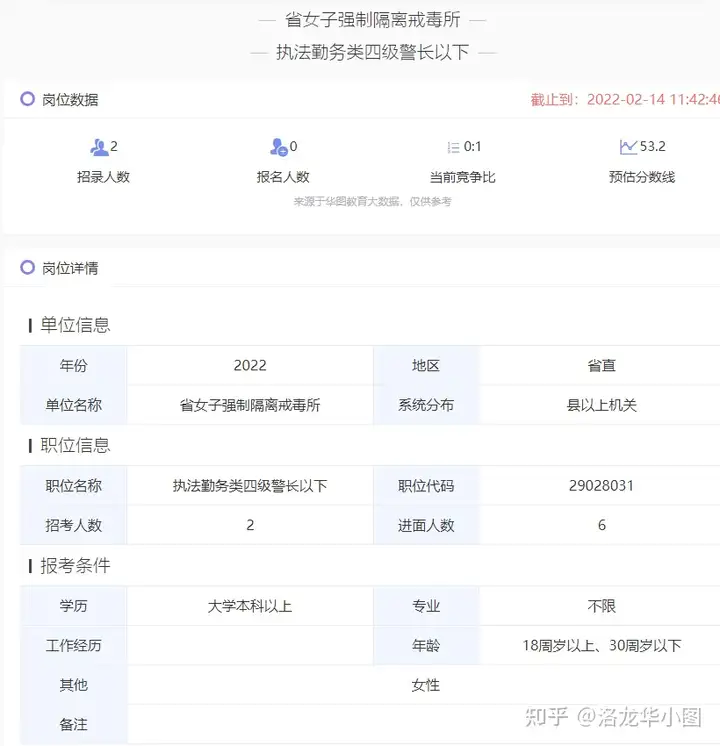This screenshot has width=720, height=746.
Task: Click the 招考人数 value 2
Action: pyautogui.click(x=250, y=525)
